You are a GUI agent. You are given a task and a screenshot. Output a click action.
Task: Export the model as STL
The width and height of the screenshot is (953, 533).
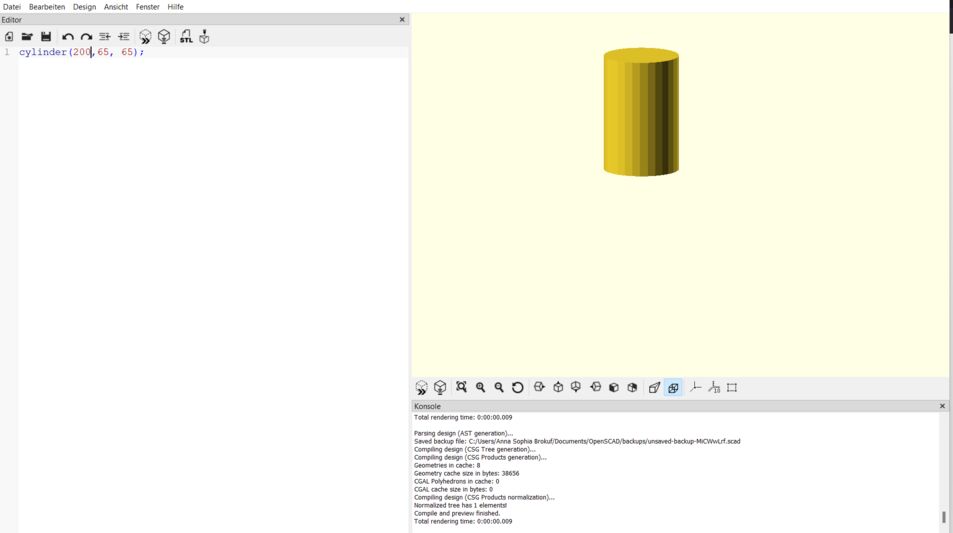tap(186, 36)
